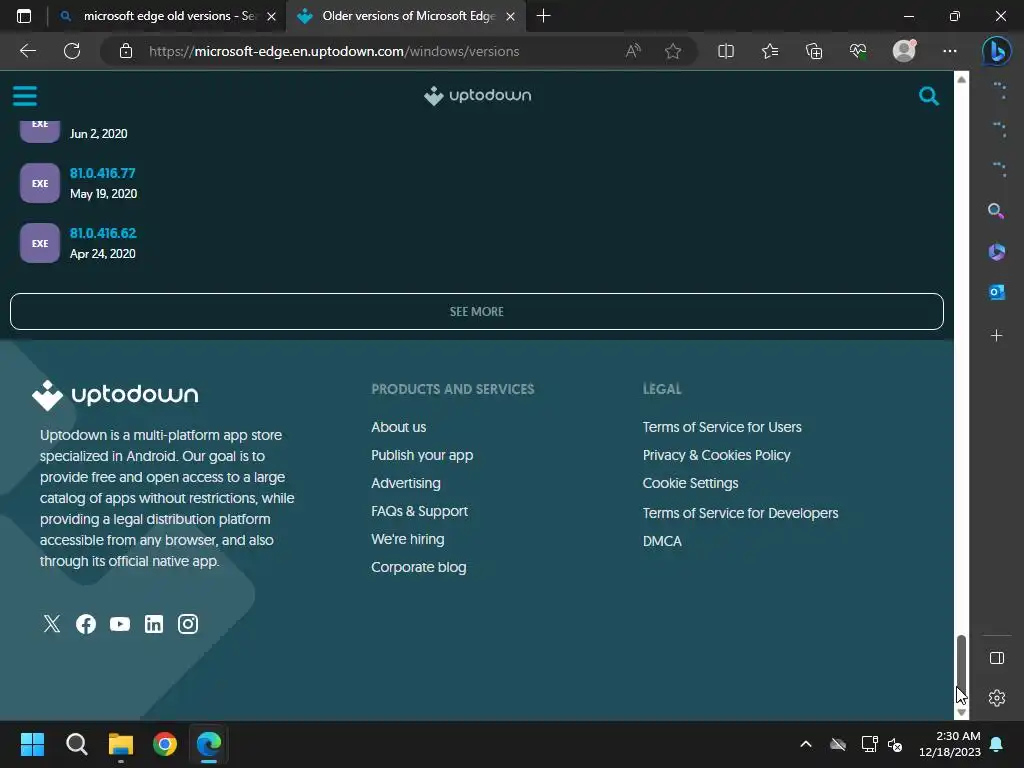Open the Favorites list
The image size is (1024, 768).
(770, 51)
